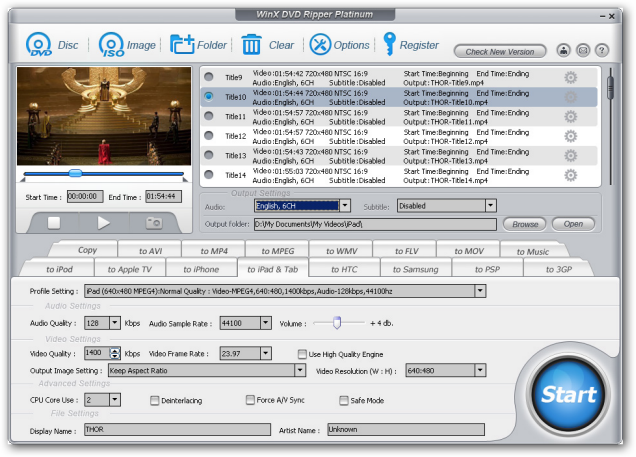
Task: Enable Use High Quality Engine checkbox
Action: (302, 354)
